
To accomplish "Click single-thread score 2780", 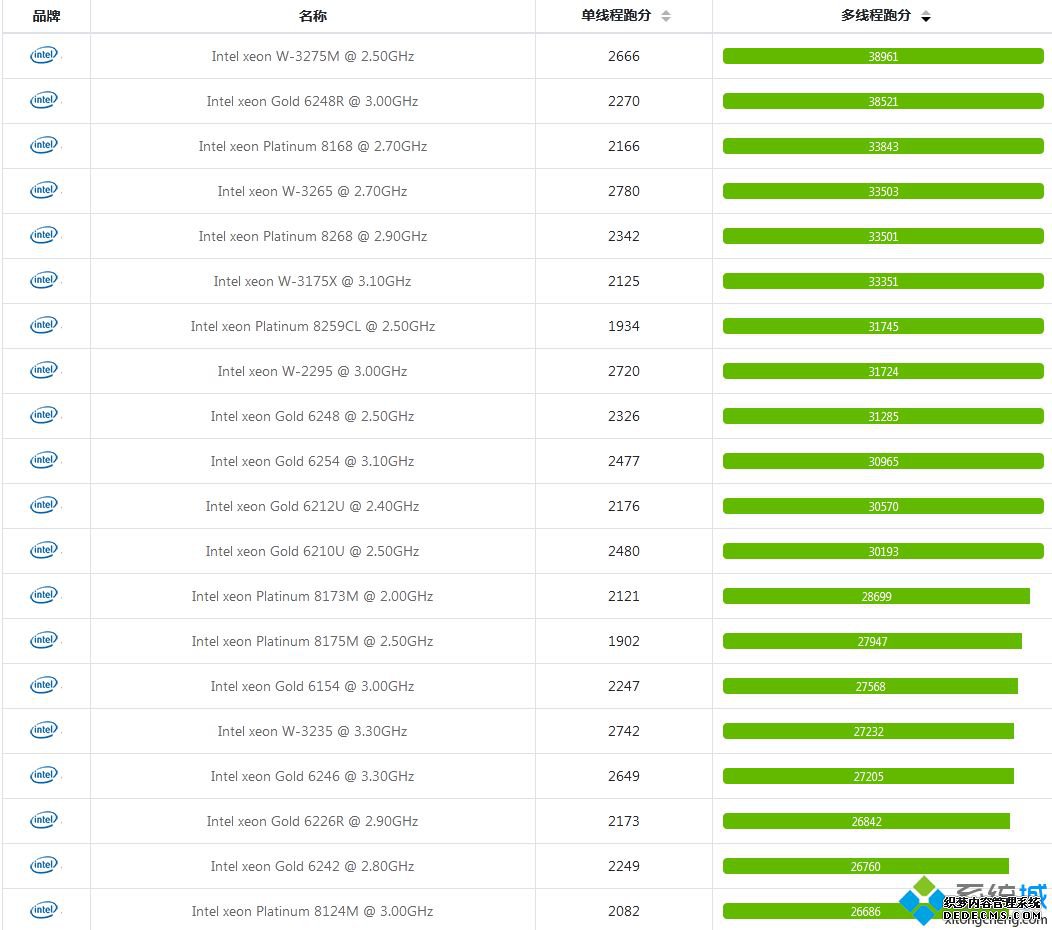I will 624,191.
